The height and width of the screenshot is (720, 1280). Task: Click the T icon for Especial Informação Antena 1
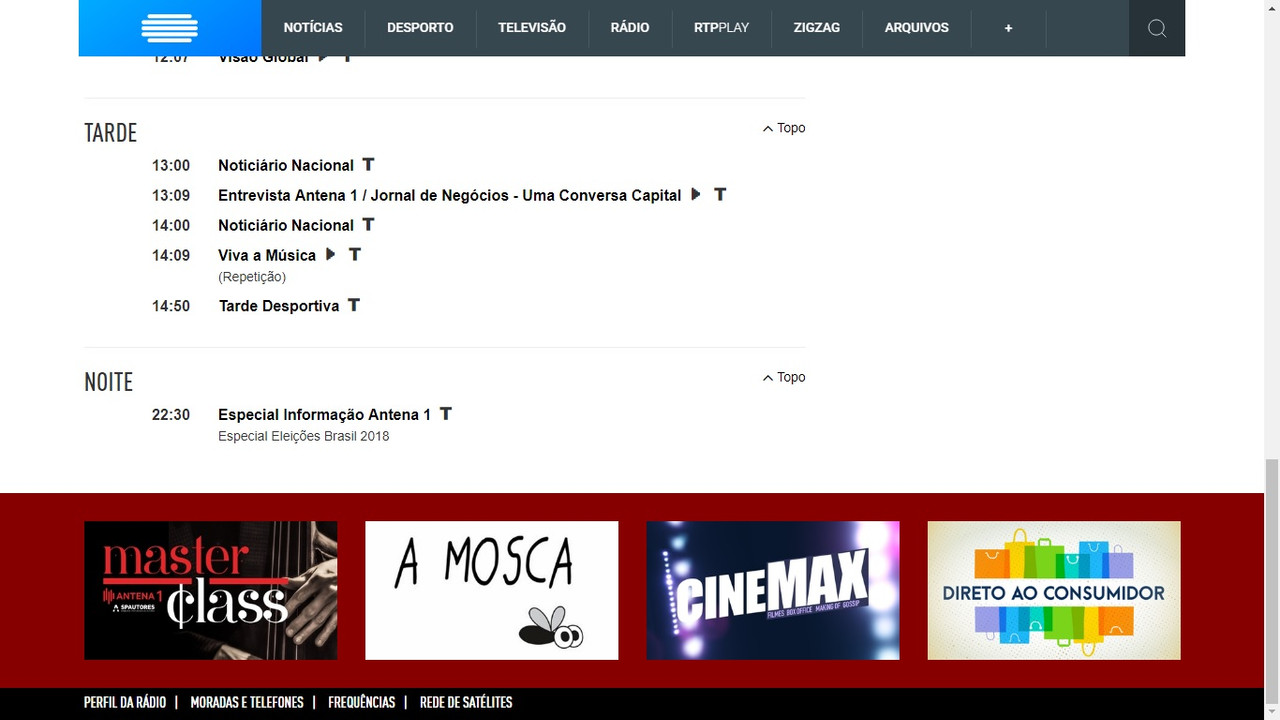(446, 413)
